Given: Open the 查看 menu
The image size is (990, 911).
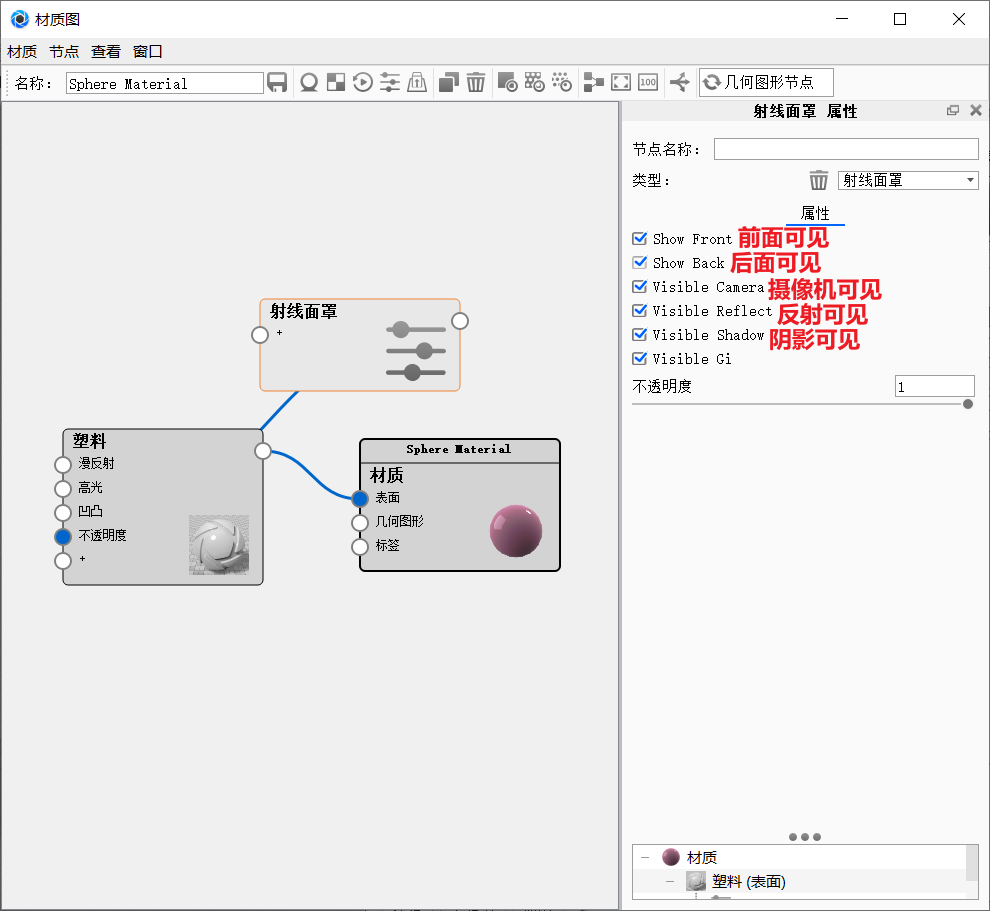Looking at the screenshot, I should 105,52.
